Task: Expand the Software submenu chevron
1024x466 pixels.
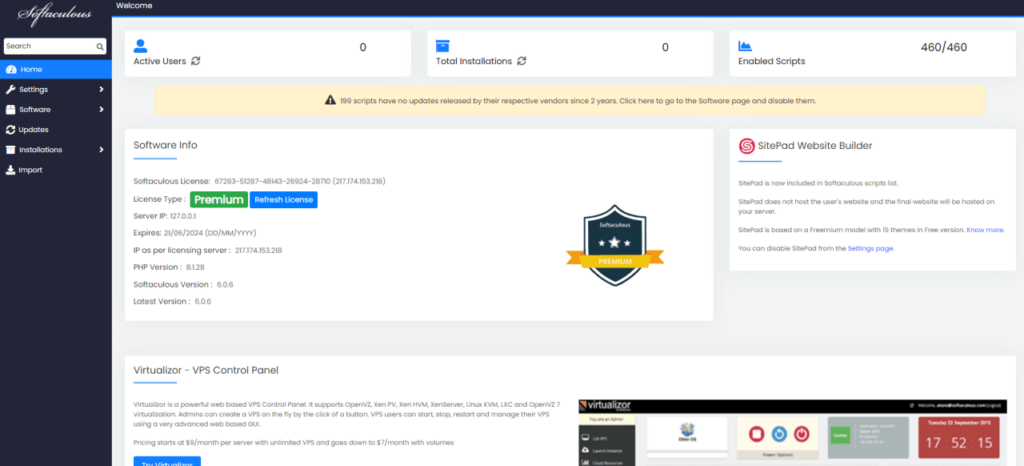Action: [x=101, y=110]
